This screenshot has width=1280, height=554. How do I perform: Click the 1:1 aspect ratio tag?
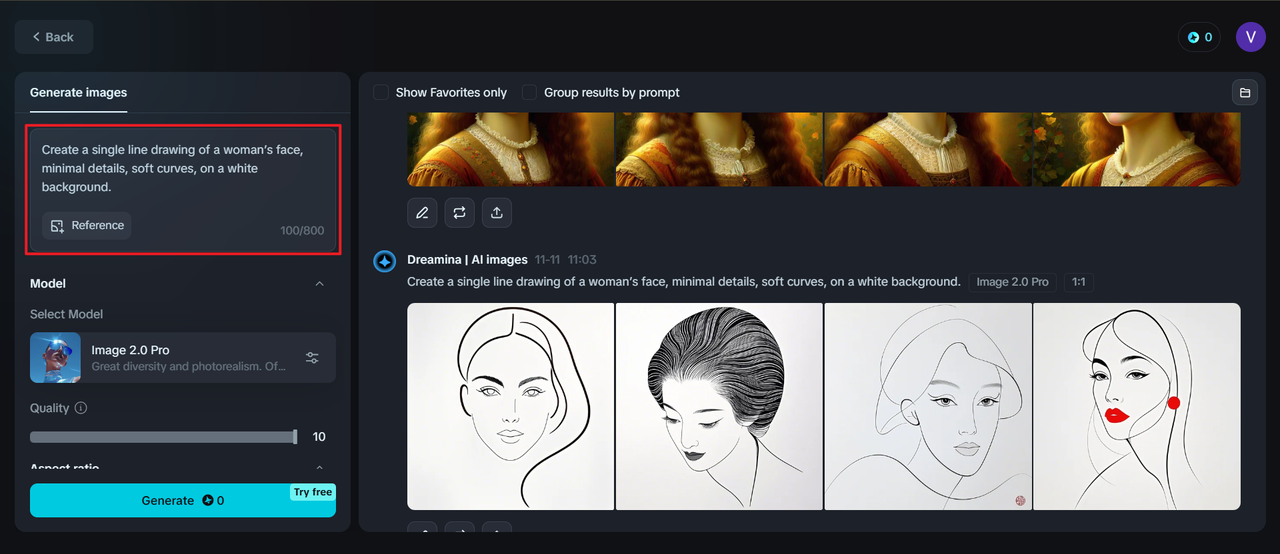1079,282
